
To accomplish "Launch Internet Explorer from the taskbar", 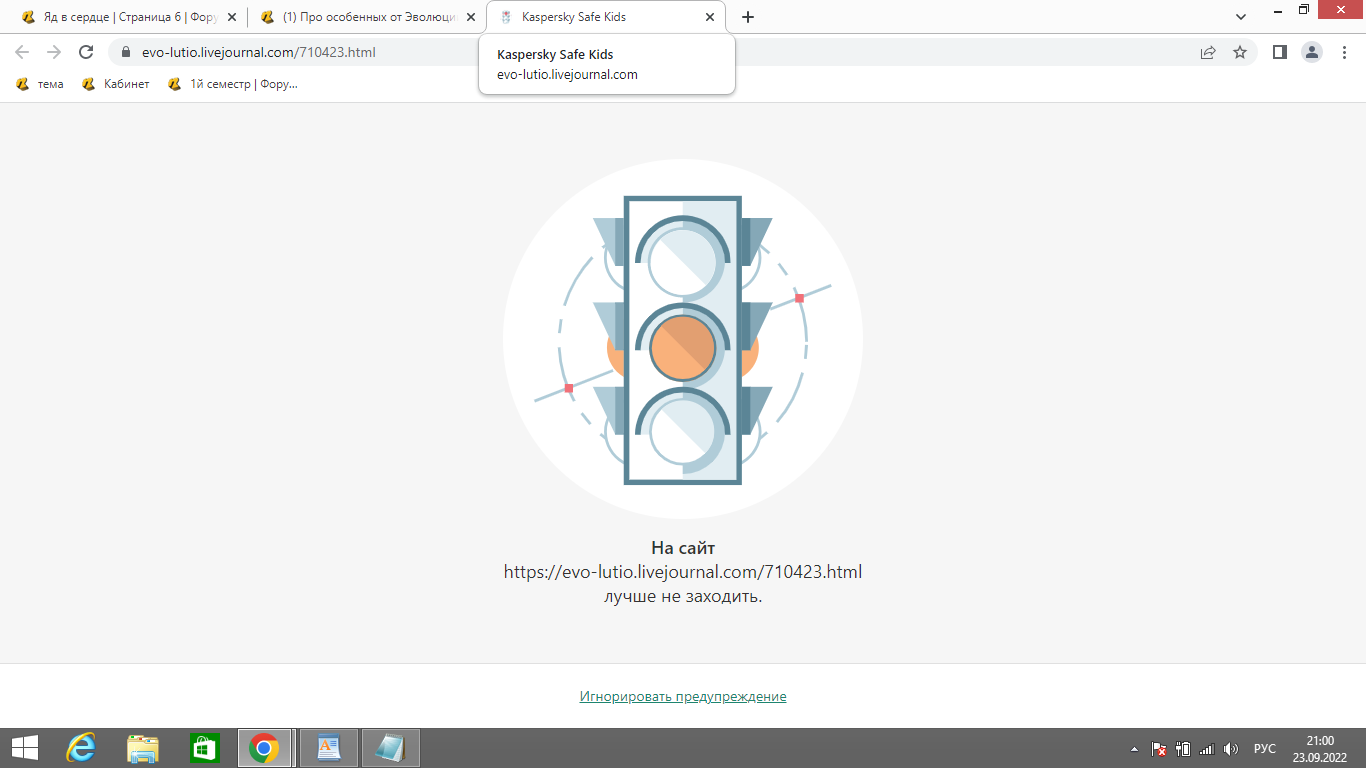I will click(81, 748).
